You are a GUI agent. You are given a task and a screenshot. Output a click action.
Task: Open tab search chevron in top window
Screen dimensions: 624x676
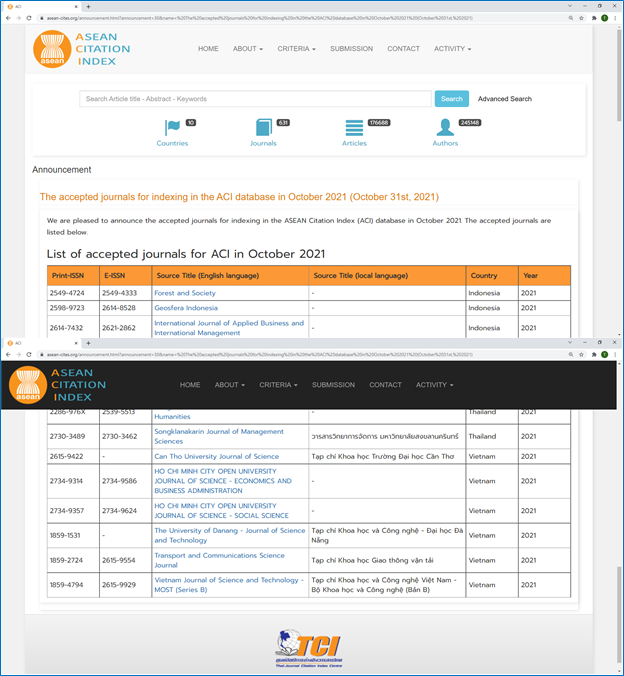pyautogui.click(x=570, y=6)
